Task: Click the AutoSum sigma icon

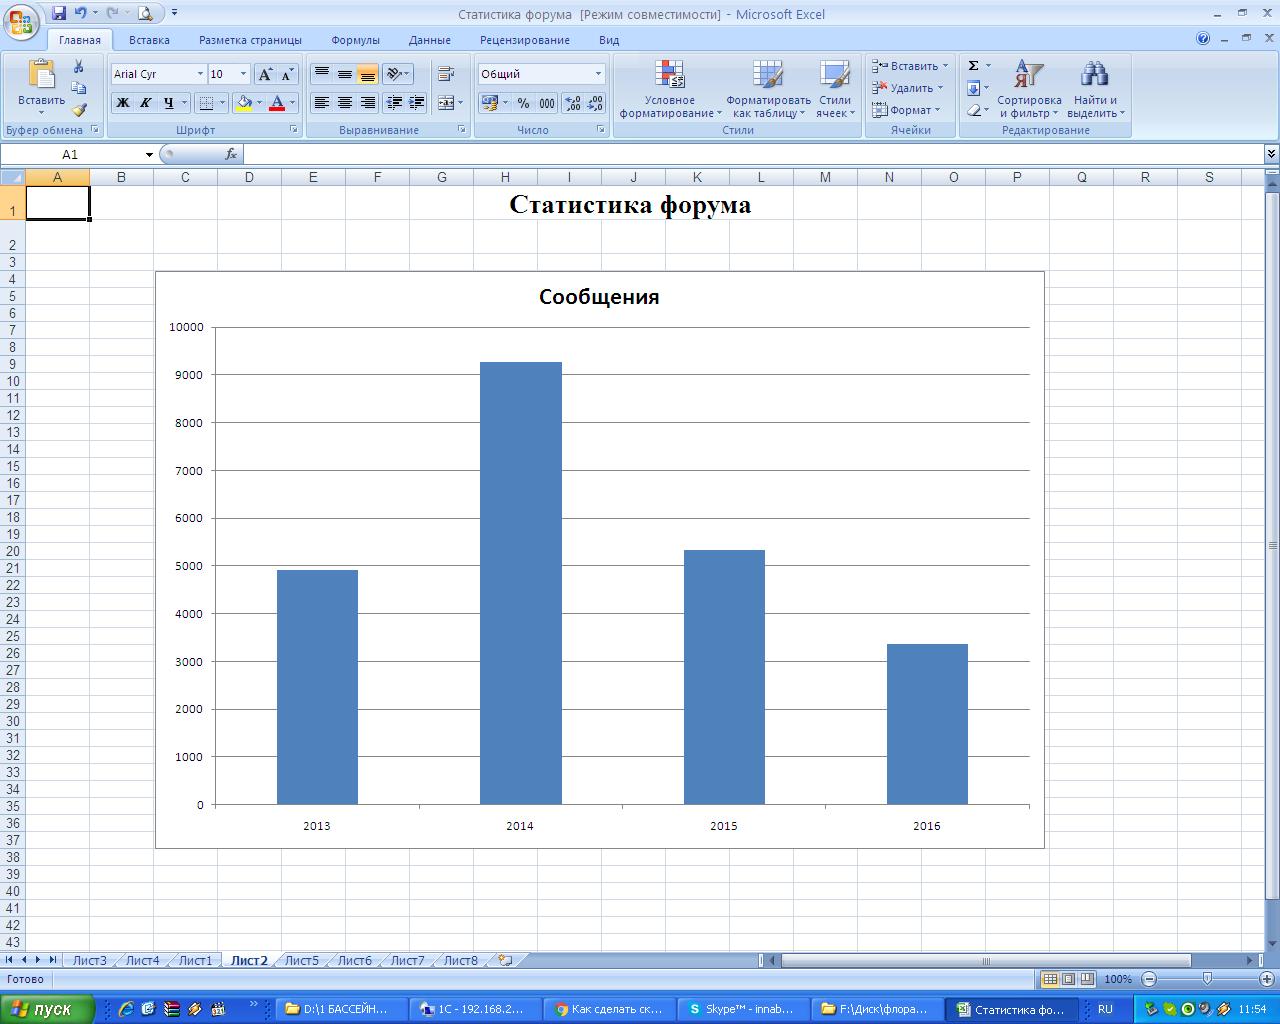Action: pyautogui.click(x=973, y=66)
